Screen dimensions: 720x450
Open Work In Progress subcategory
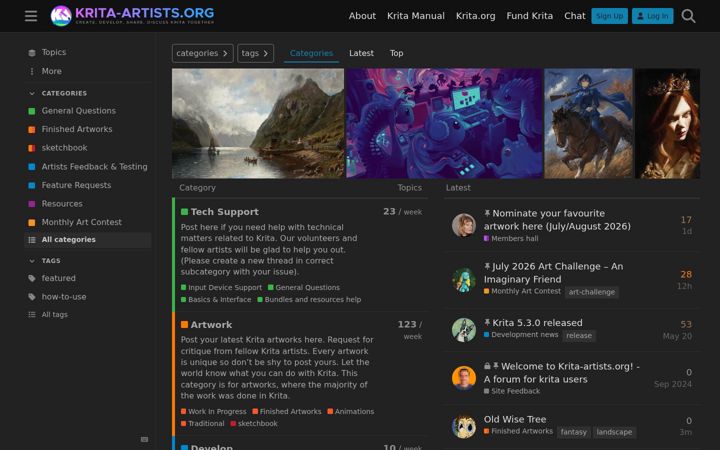(214, 411)
